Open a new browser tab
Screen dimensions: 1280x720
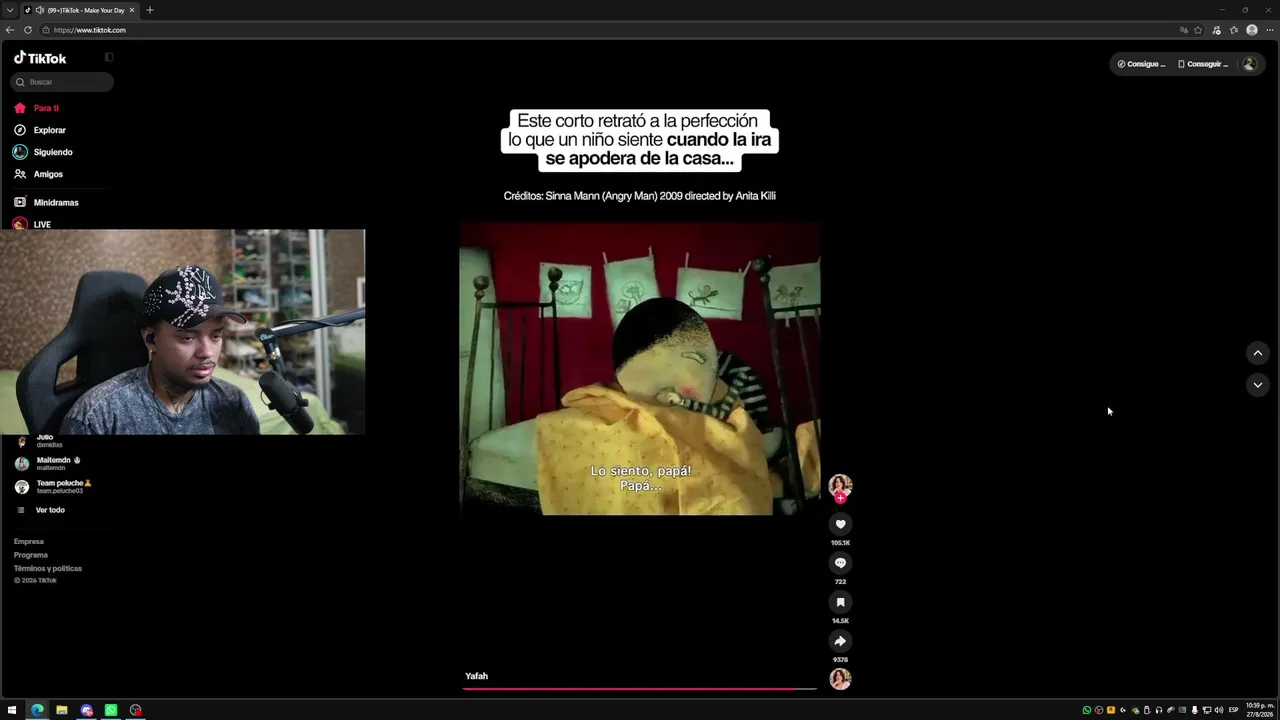tap(150, 10)
